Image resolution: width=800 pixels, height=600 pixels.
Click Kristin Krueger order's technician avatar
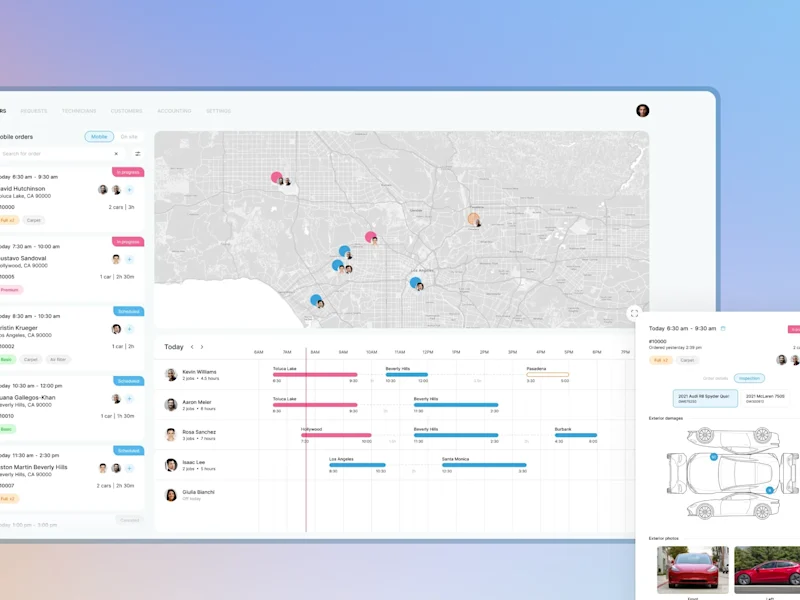click(x=116, y=329)
